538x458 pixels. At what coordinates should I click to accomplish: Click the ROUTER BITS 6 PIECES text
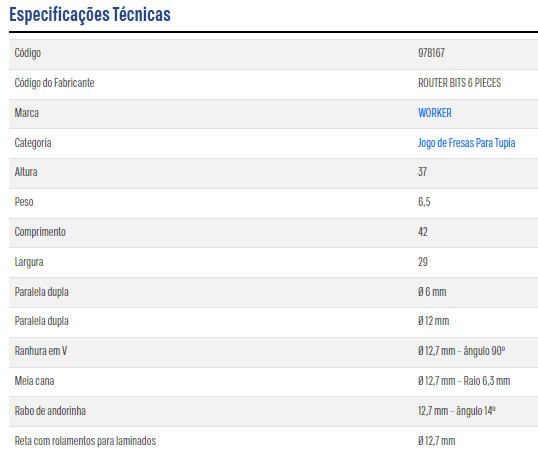pos(459,83)
